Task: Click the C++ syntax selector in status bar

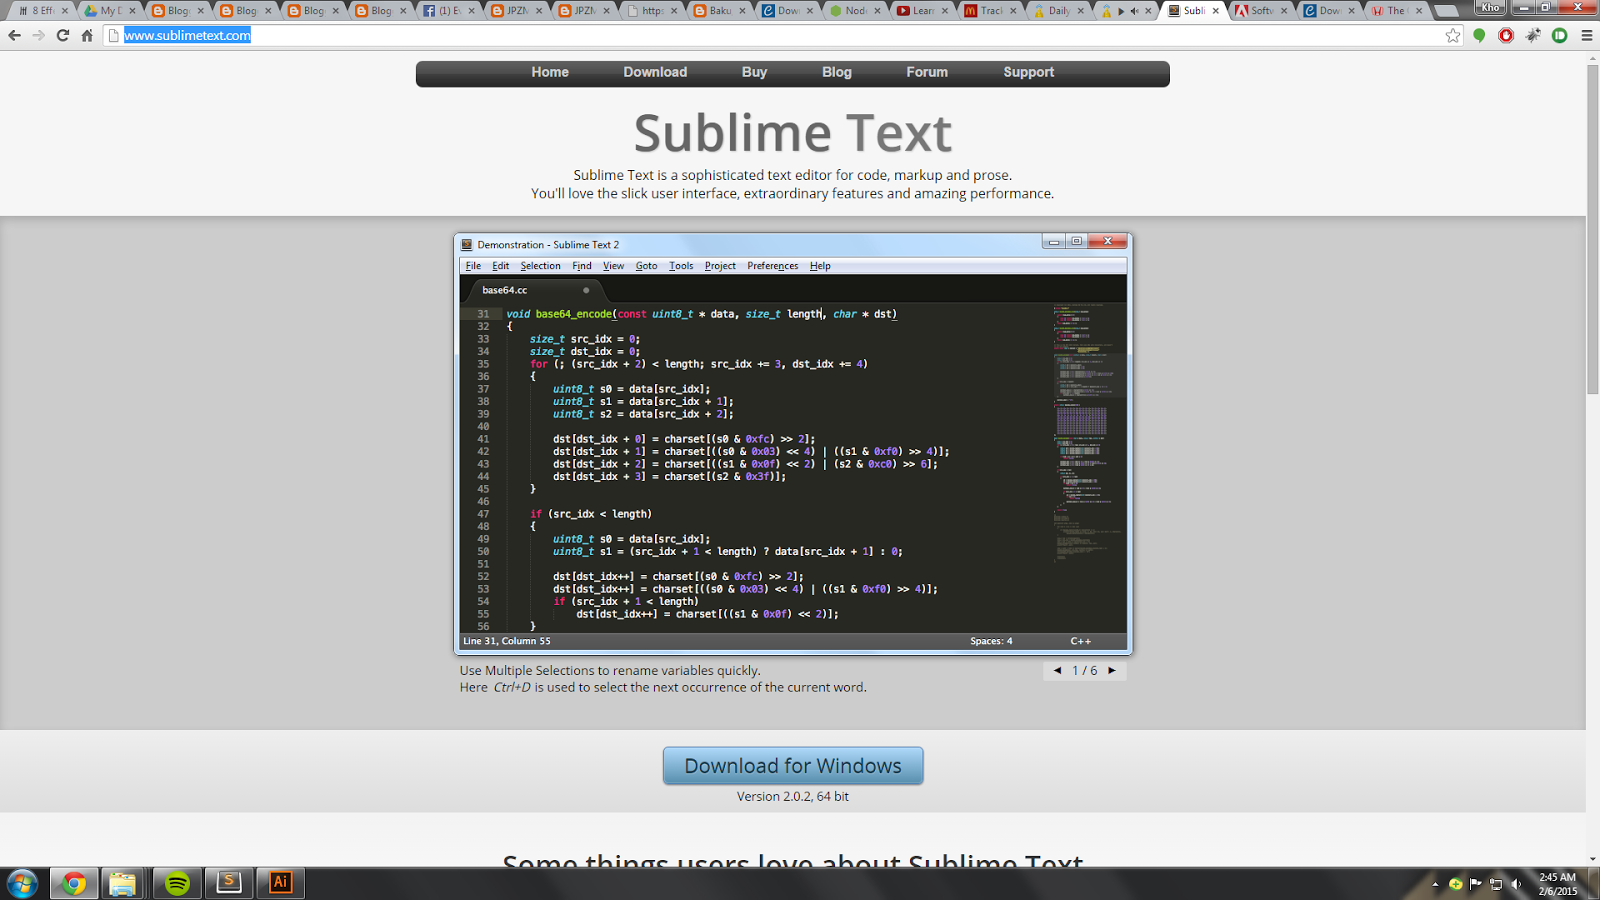Action: click(x=1081, y=641)
